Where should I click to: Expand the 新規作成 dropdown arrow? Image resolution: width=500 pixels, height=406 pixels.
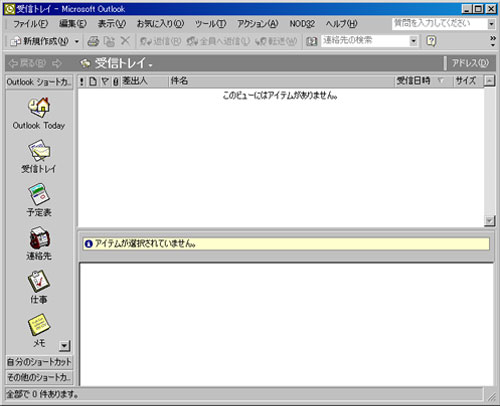click(x=77, y=42)
